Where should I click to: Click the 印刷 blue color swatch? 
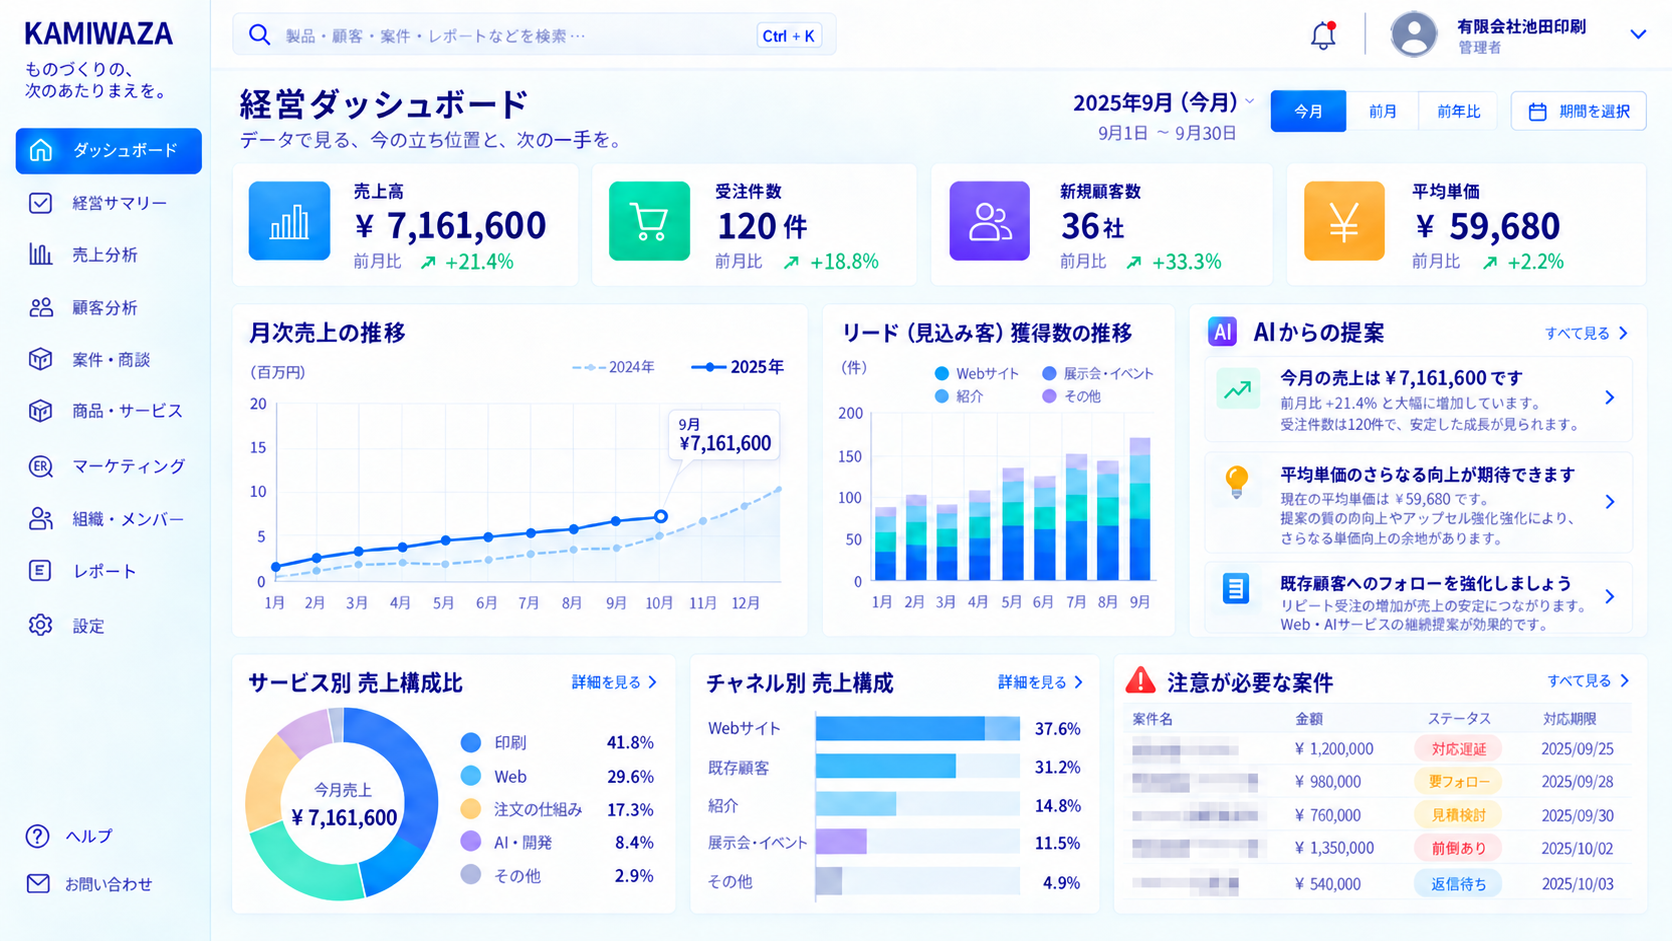click(471, 743)
